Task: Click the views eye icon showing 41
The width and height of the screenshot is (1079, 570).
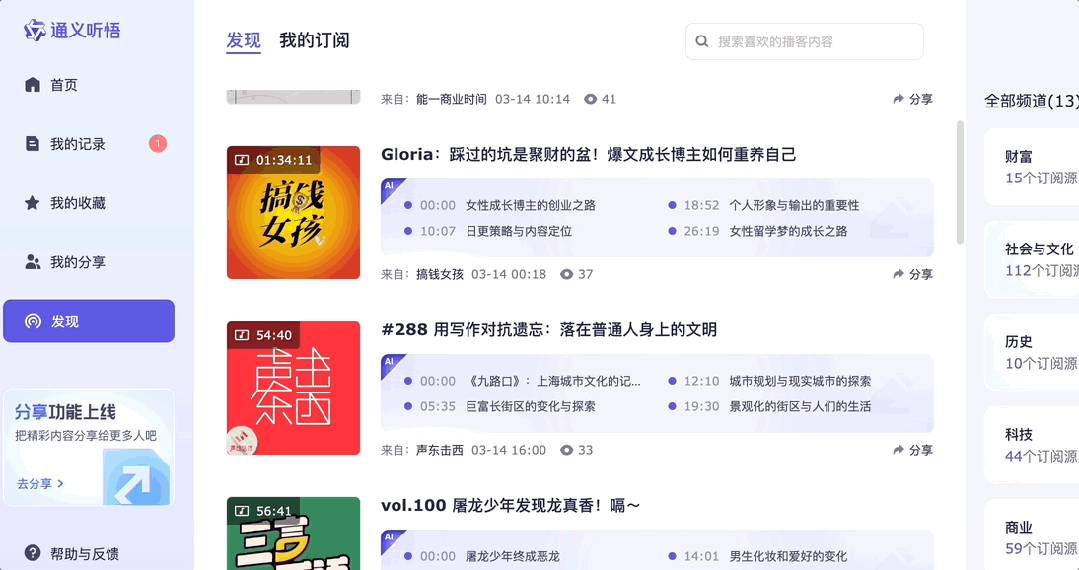Action: [590, 99]
